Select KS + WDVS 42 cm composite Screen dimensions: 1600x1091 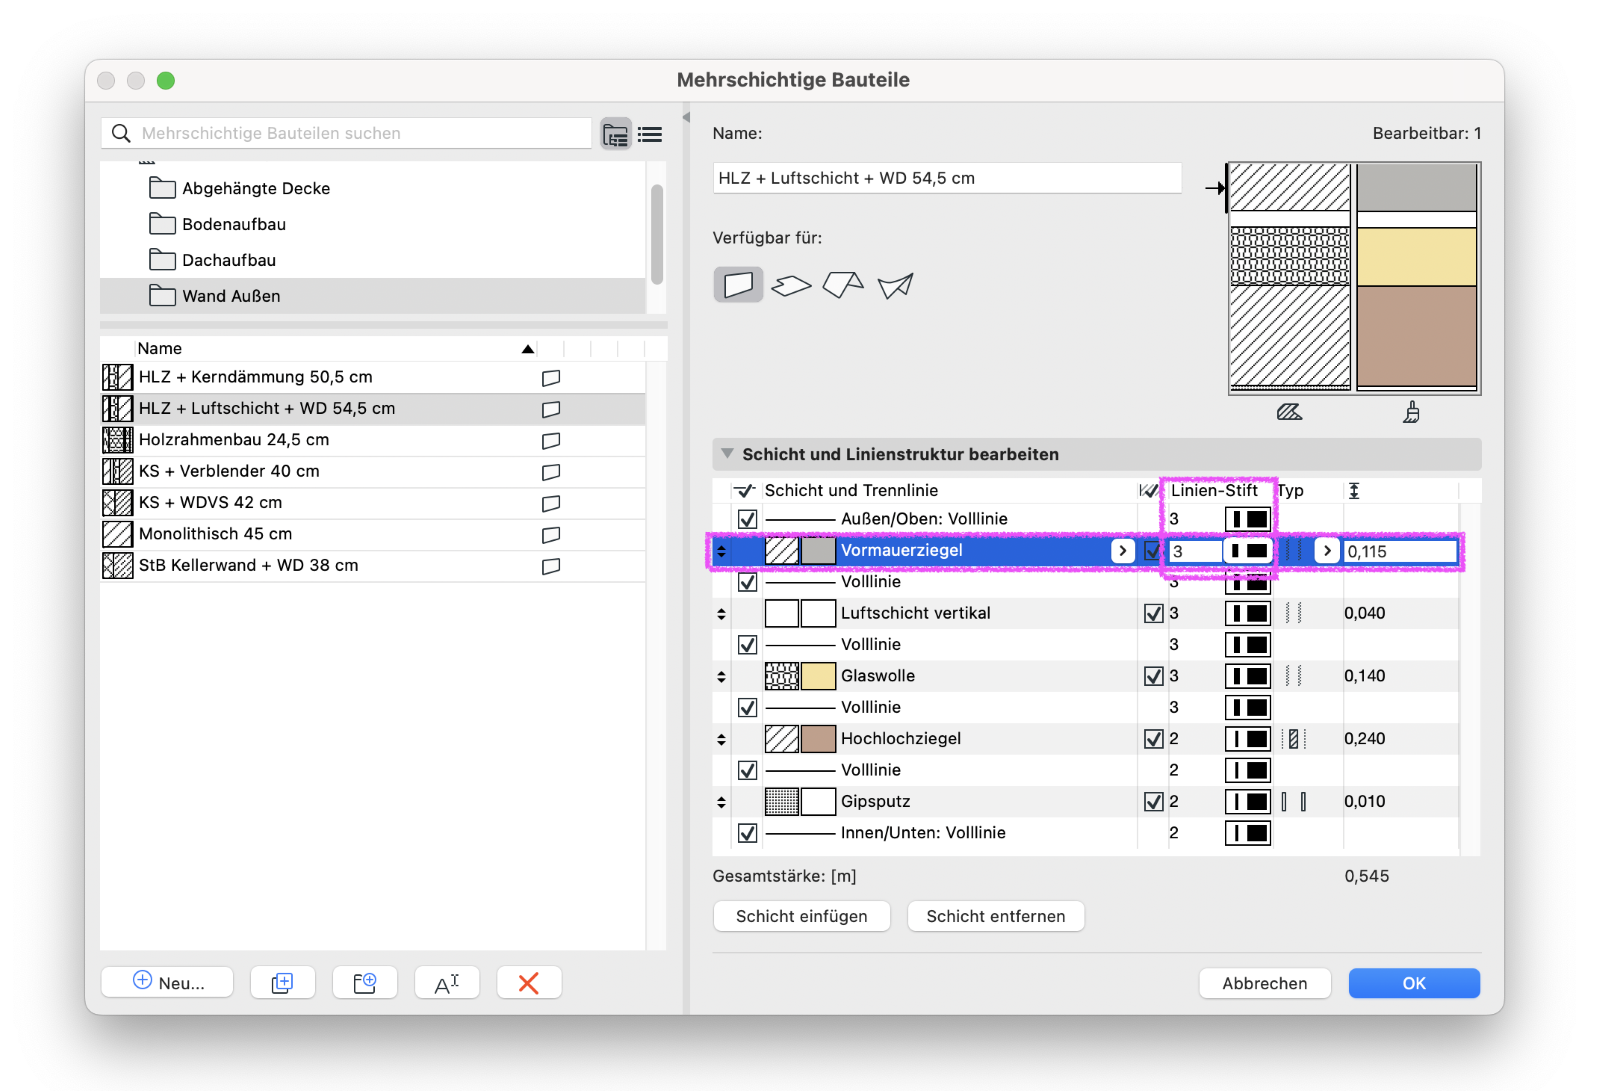tap(373, 503)
